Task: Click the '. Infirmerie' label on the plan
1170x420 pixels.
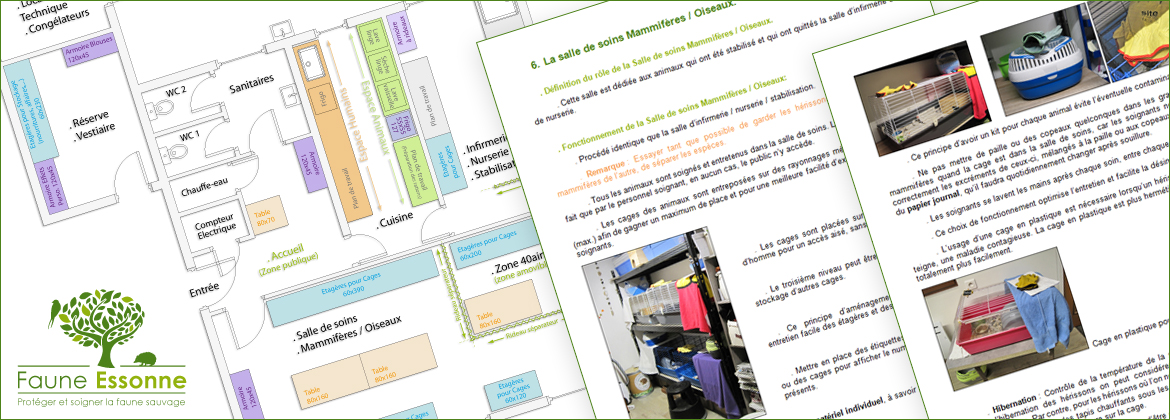Action: tap(486, 146)
